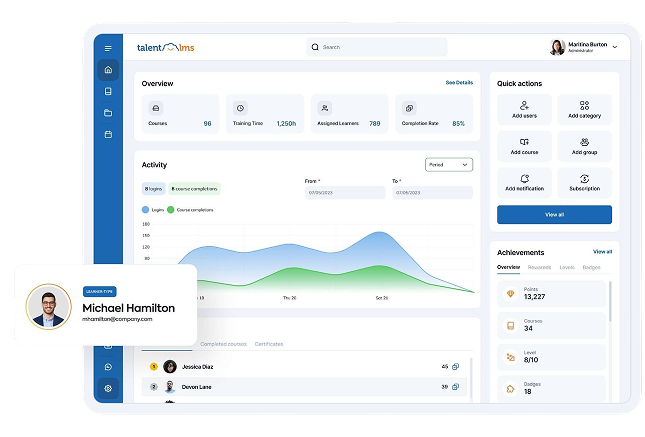Click Add course quick action
This screenshot has height=437, width=645.
(x=524, y=146)
